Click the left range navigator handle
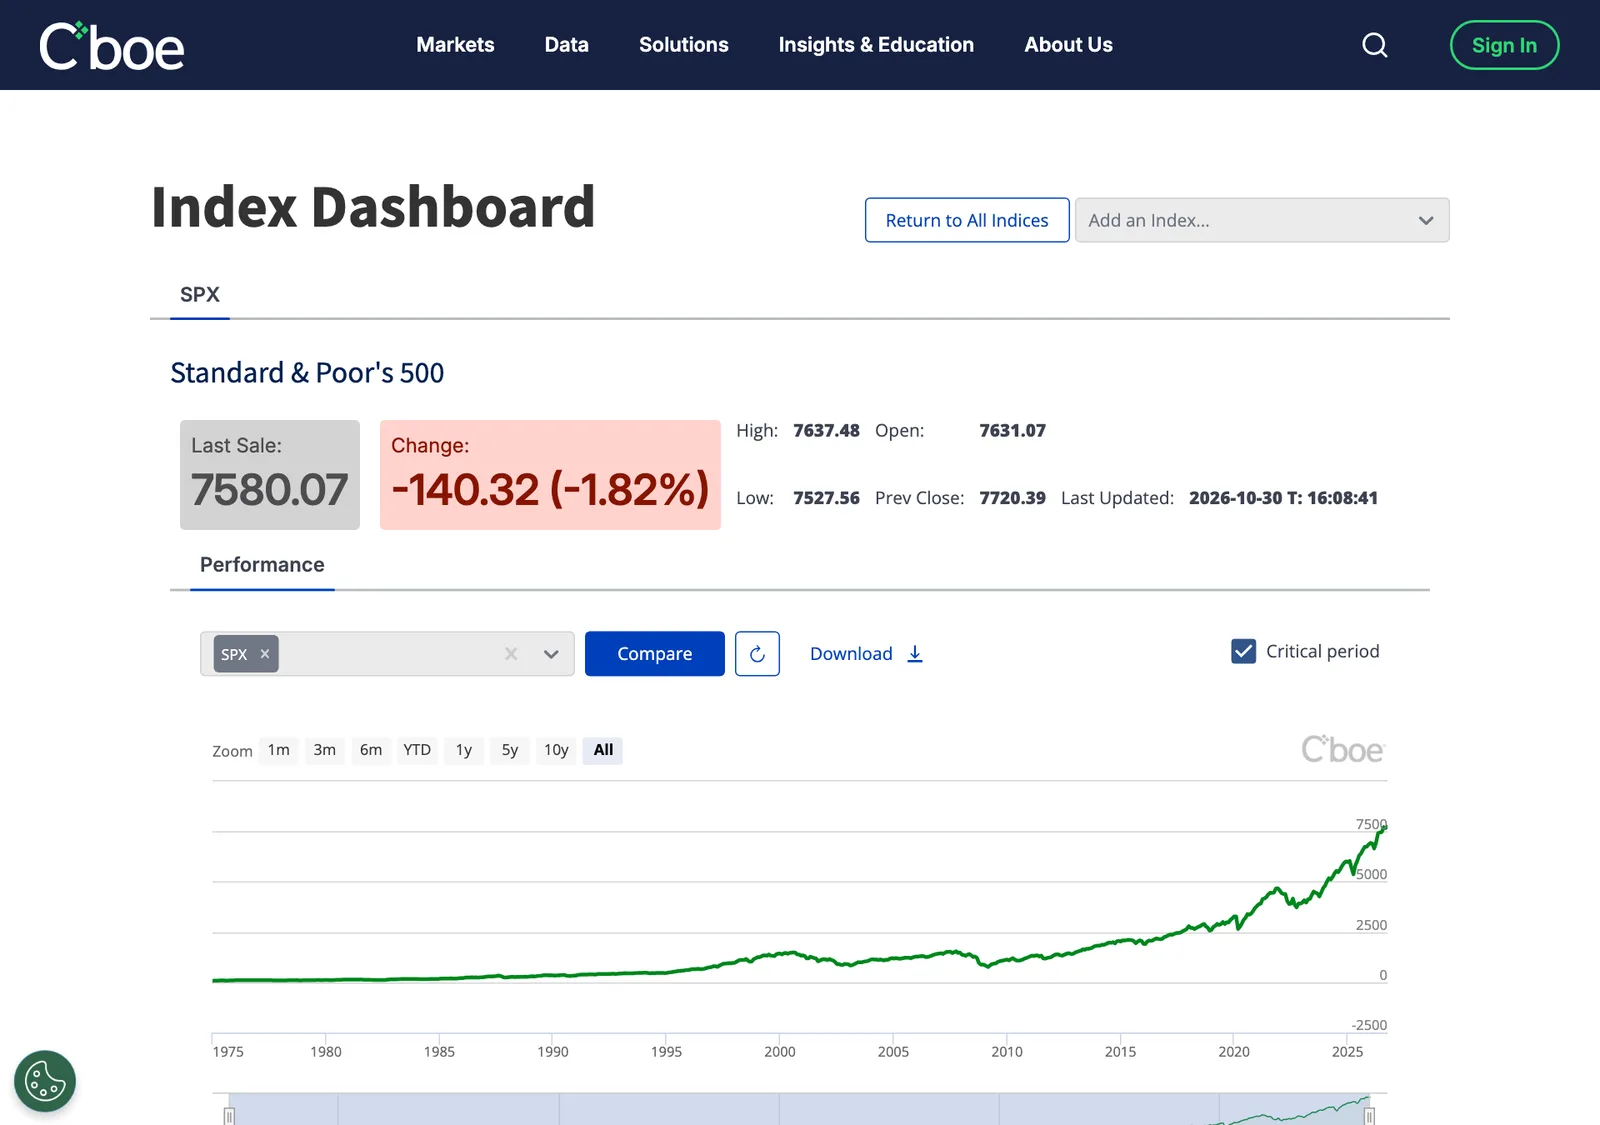1600x1125 pixels. [229, 1116]
